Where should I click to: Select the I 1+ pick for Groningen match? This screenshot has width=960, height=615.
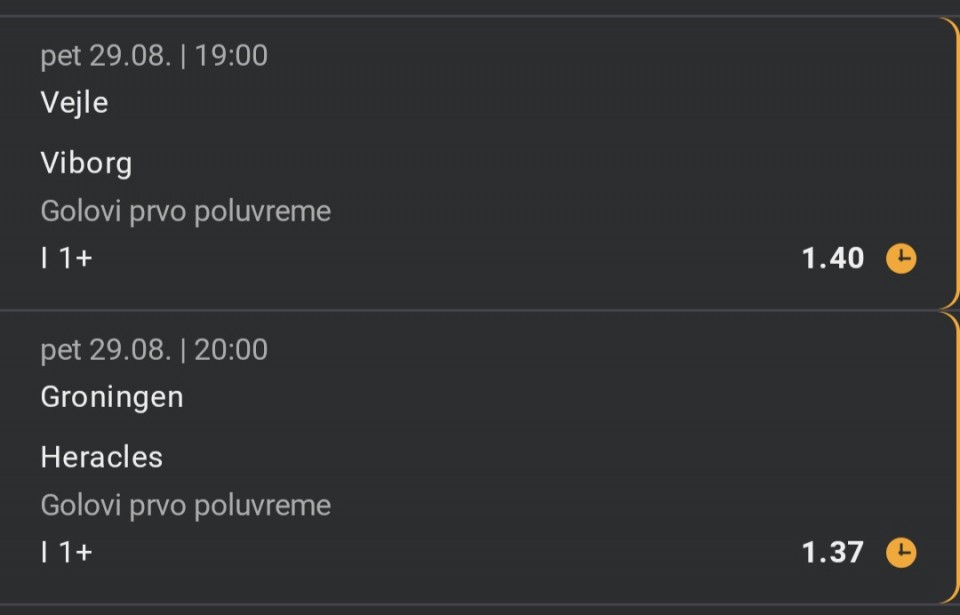pos(67,553)
